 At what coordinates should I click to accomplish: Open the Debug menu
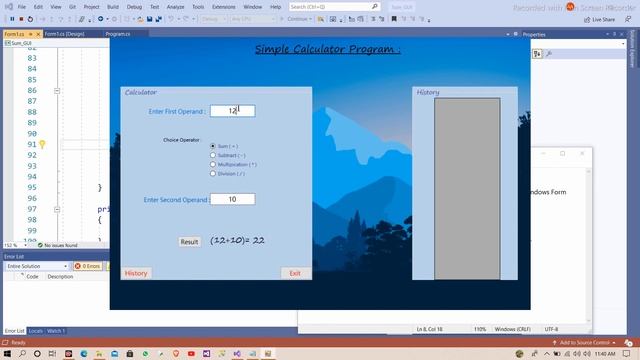134,7
